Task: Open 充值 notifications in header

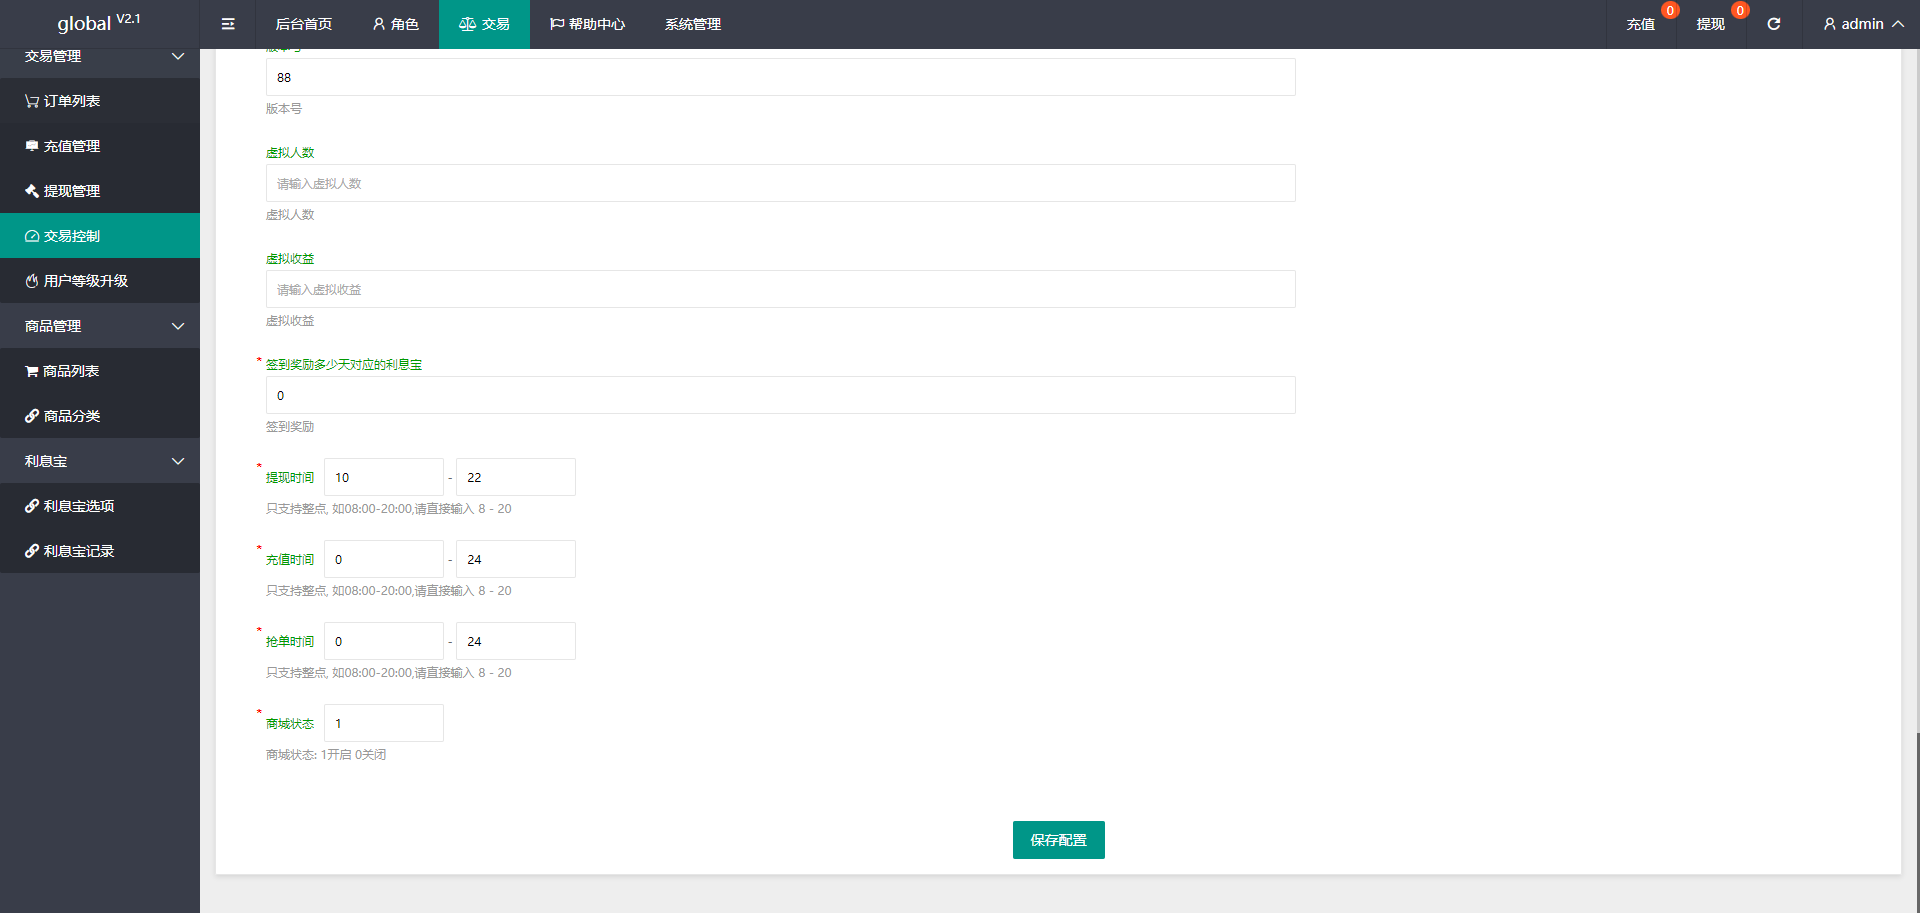Action: coord(1641,24)
